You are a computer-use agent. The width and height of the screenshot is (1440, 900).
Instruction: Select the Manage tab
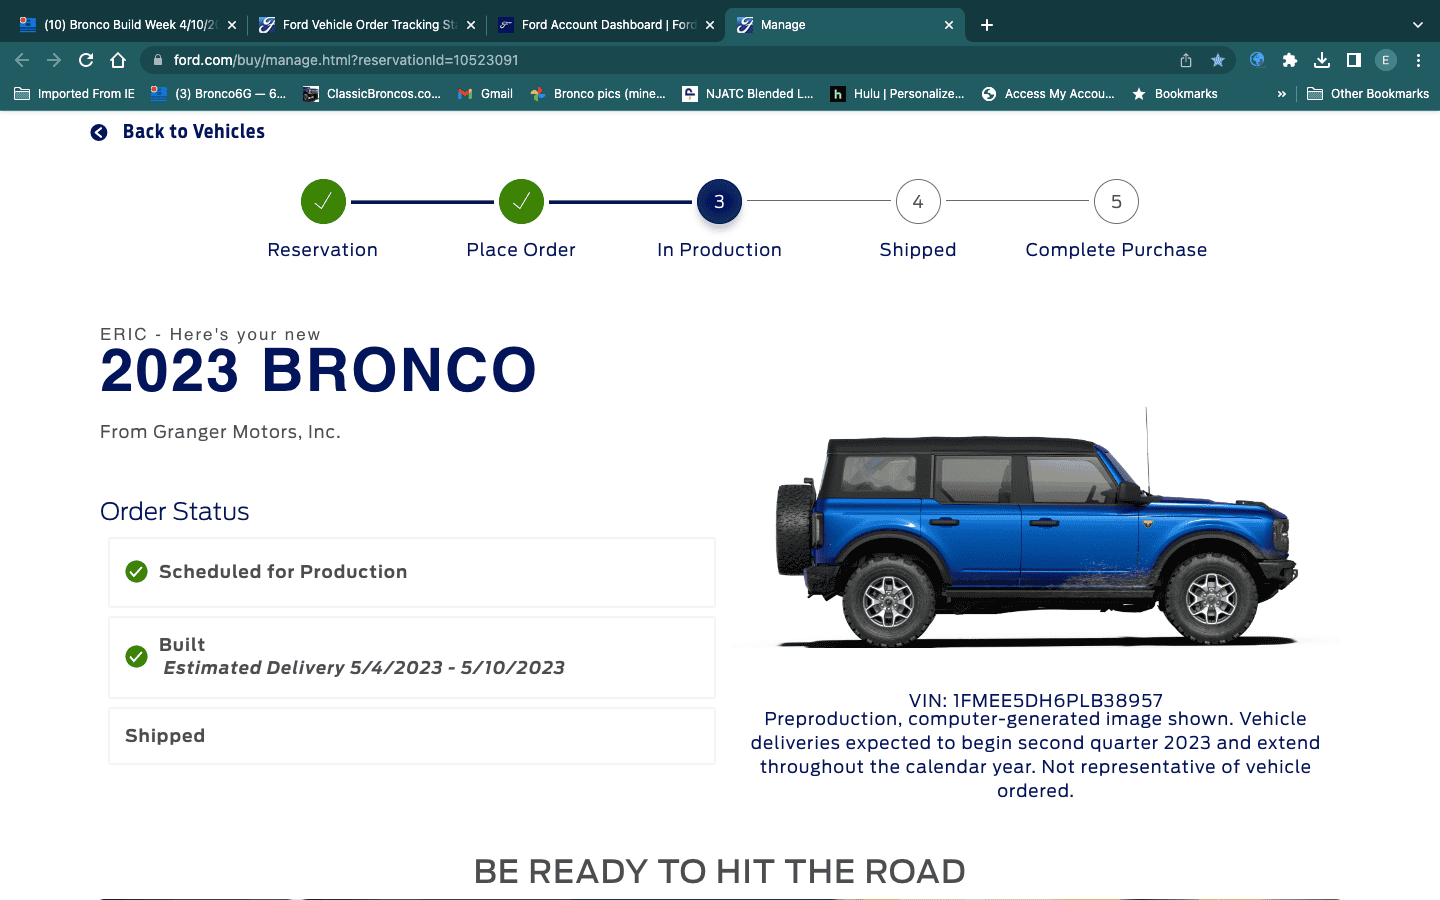[845, 25]
